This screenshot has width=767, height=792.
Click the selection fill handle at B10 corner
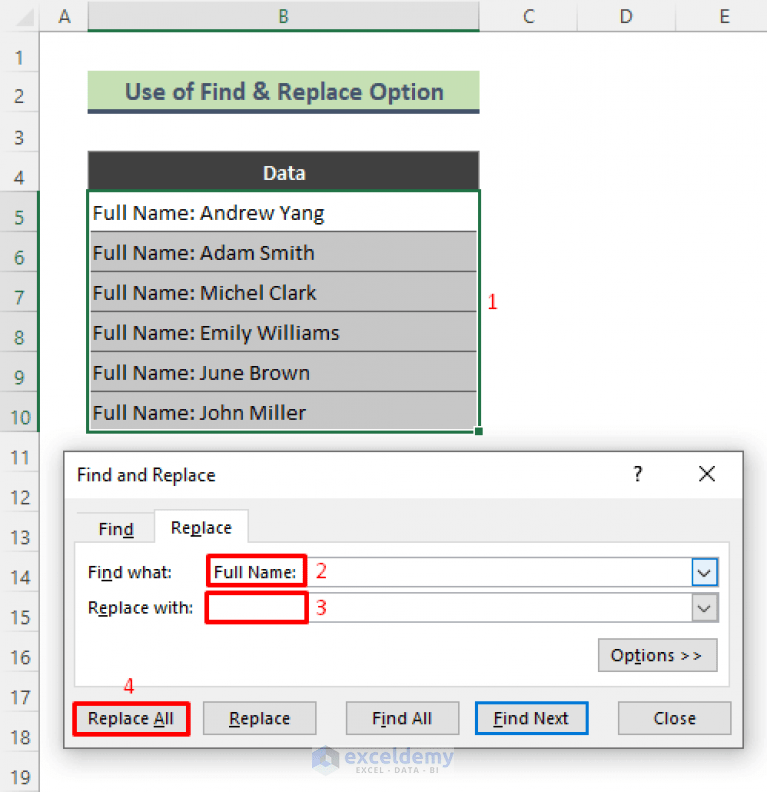(479, 431)
